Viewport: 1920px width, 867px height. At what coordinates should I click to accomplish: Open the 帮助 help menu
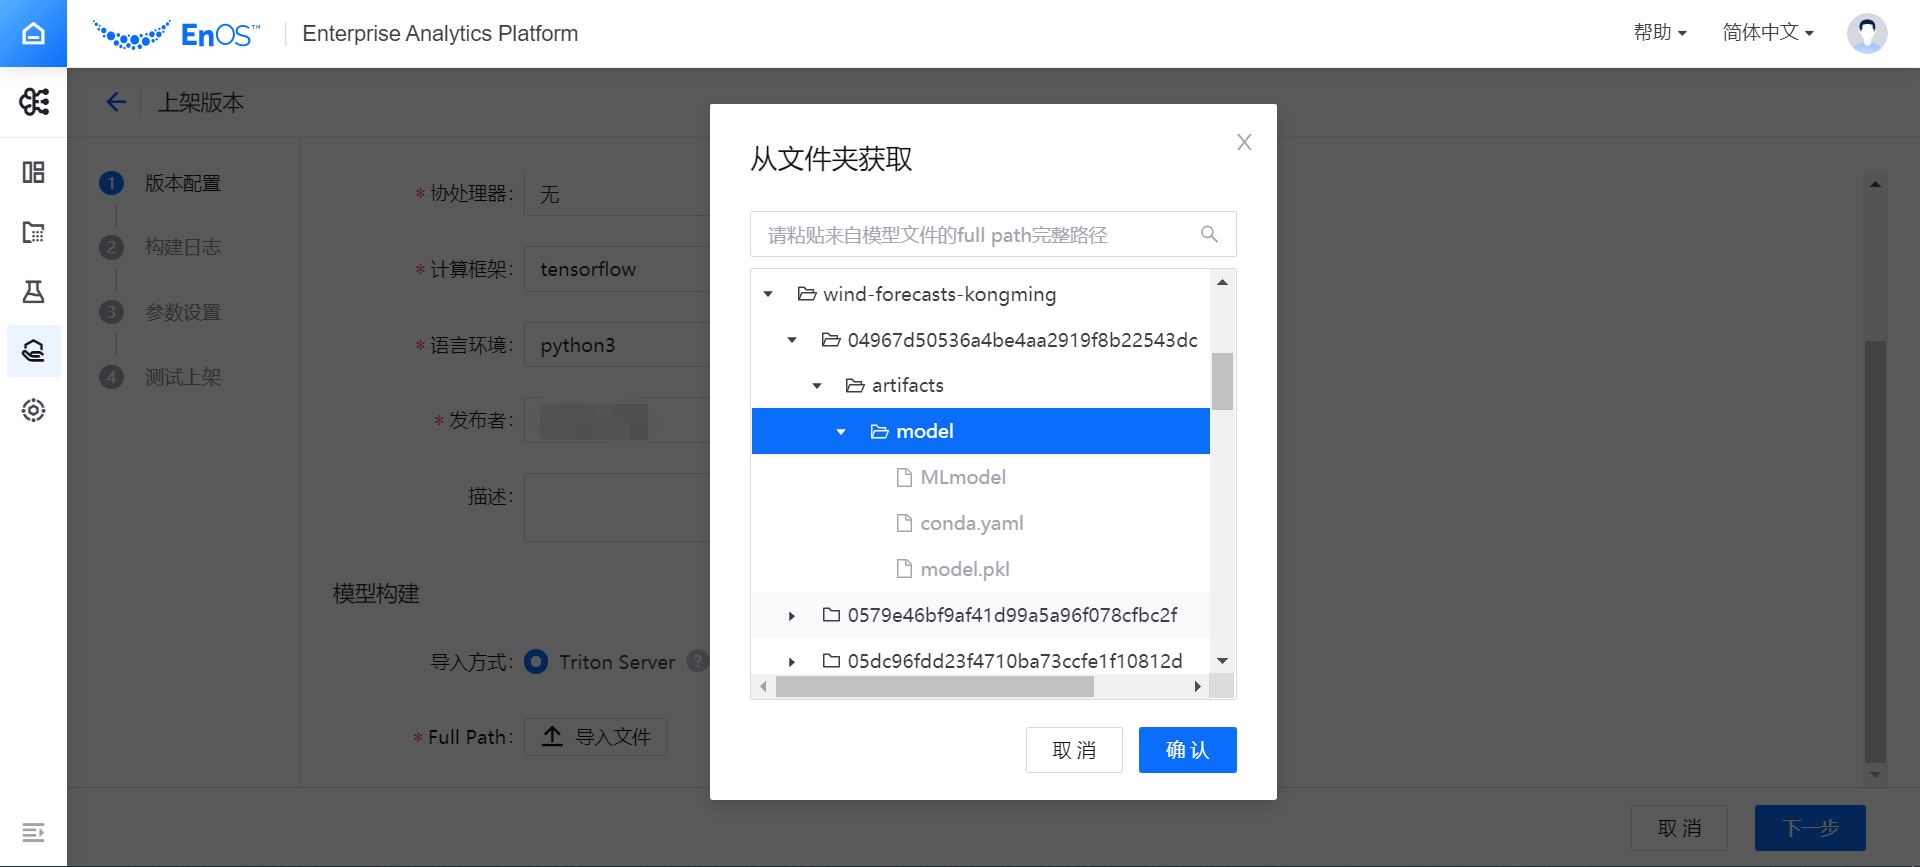(x=1659, y=33)
